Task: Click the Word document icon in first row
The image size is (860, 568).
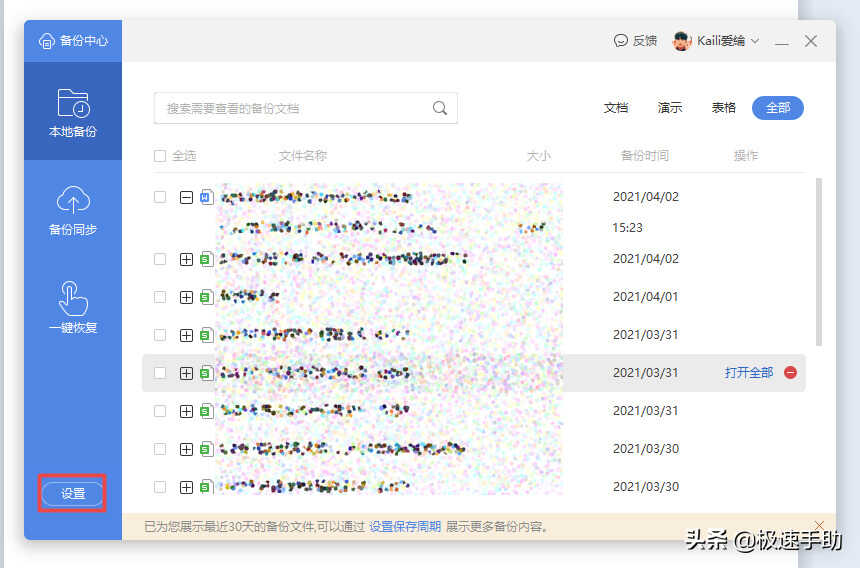Action: click(x=206, y=197)
